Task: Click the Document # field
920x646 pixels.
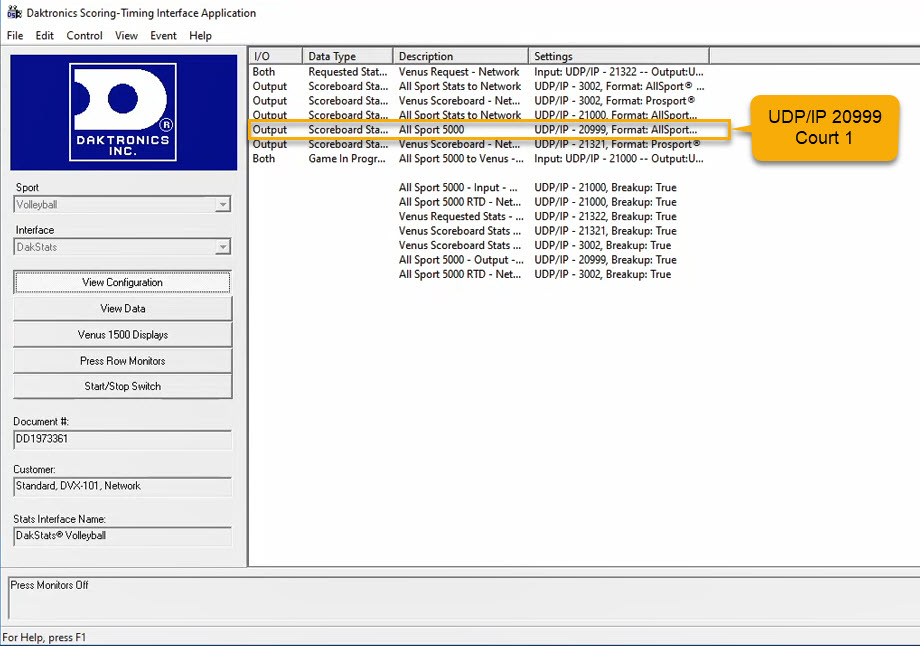Action: pos(123,439)
